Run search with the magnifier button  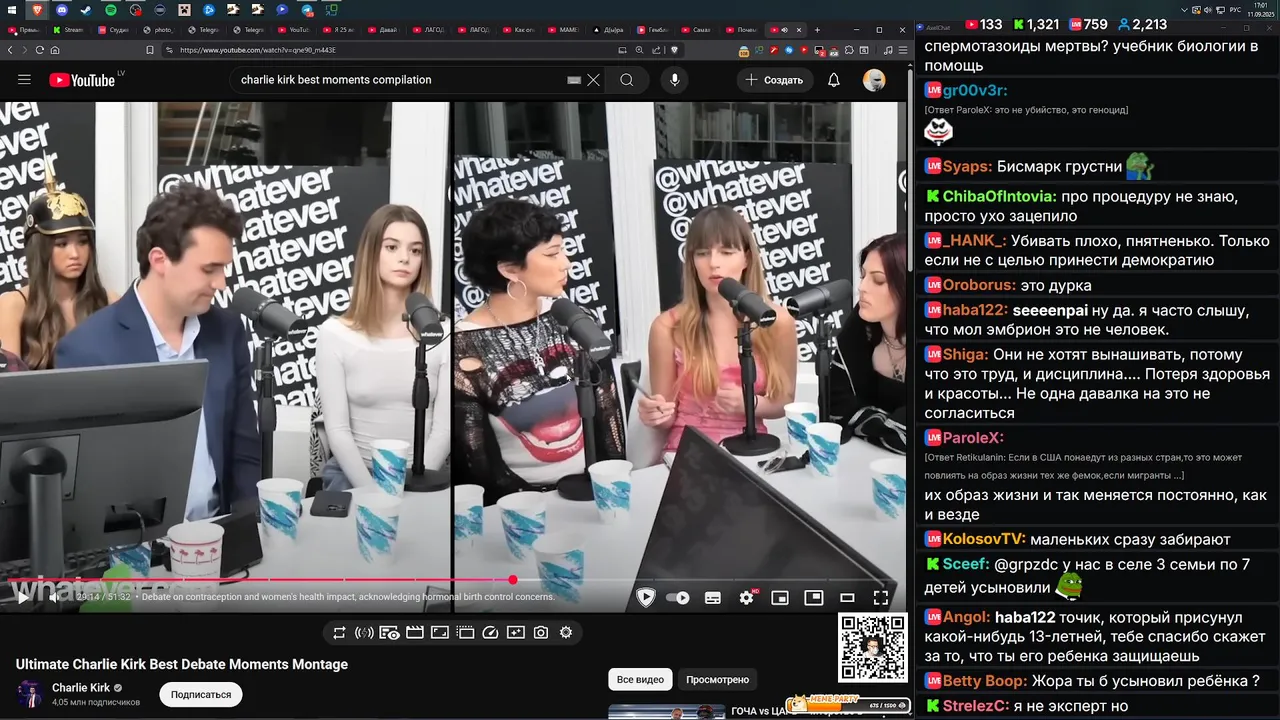point(627,80)
